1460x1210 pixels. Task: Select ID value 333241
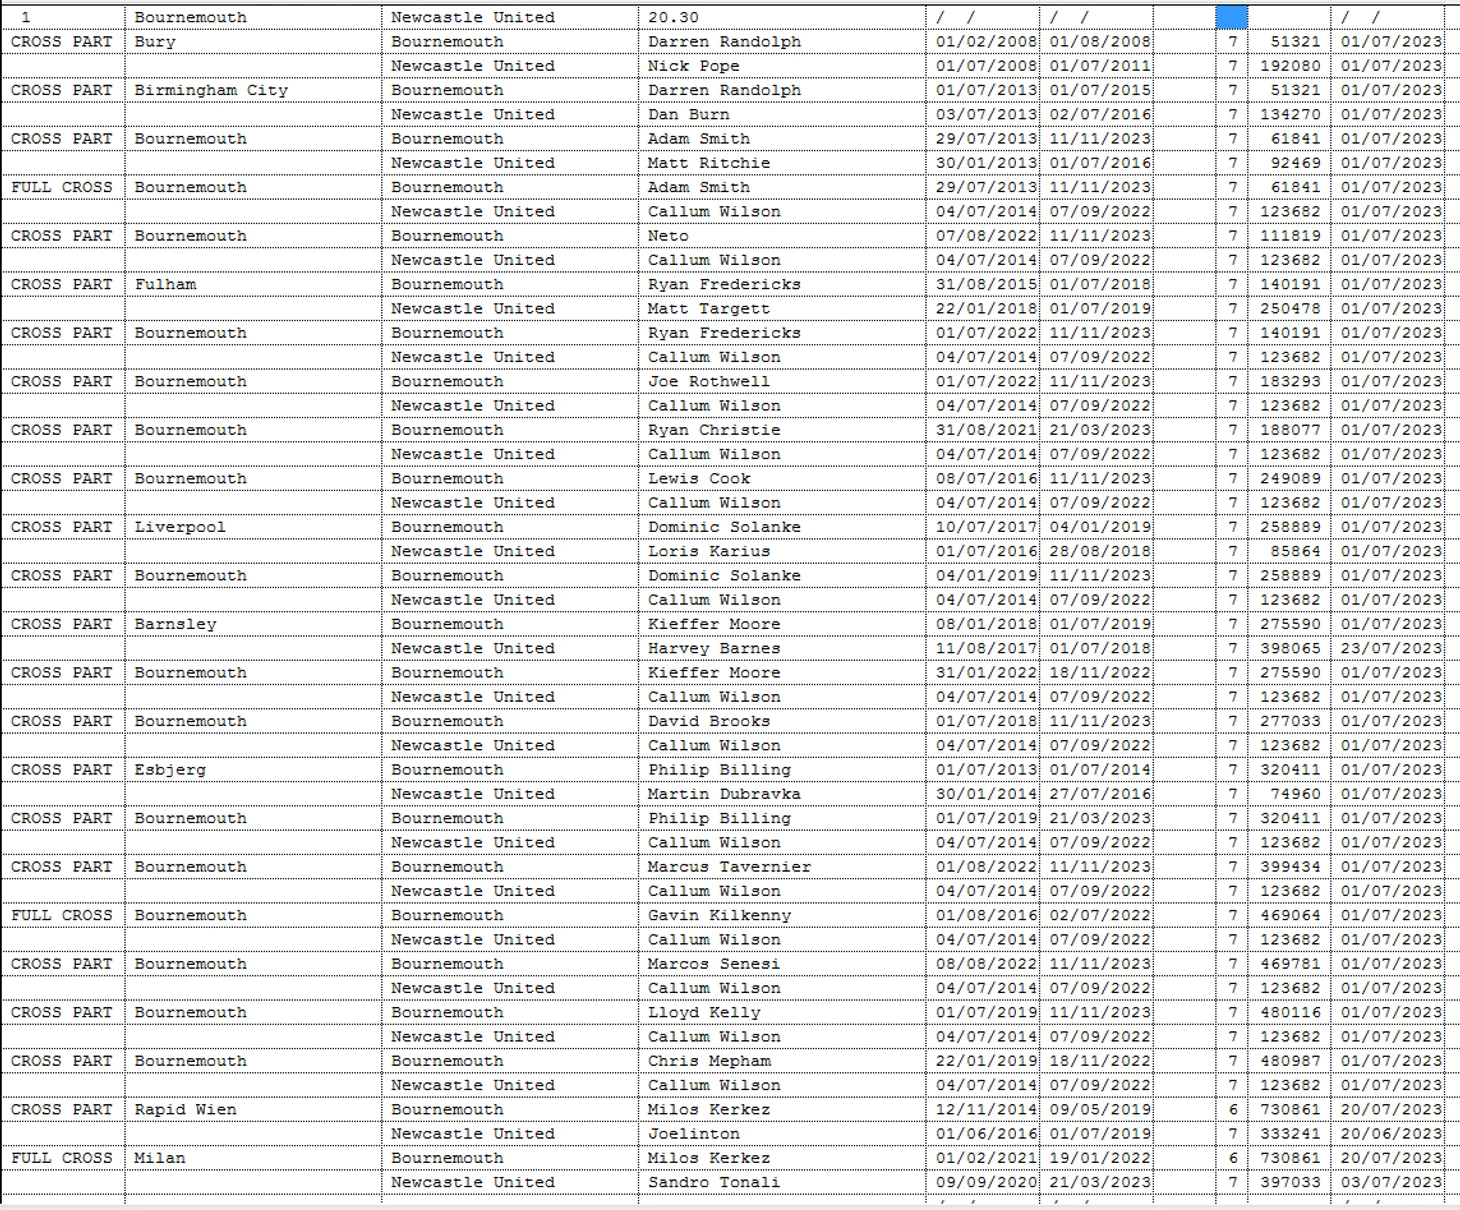[x=1290, y=1134]
